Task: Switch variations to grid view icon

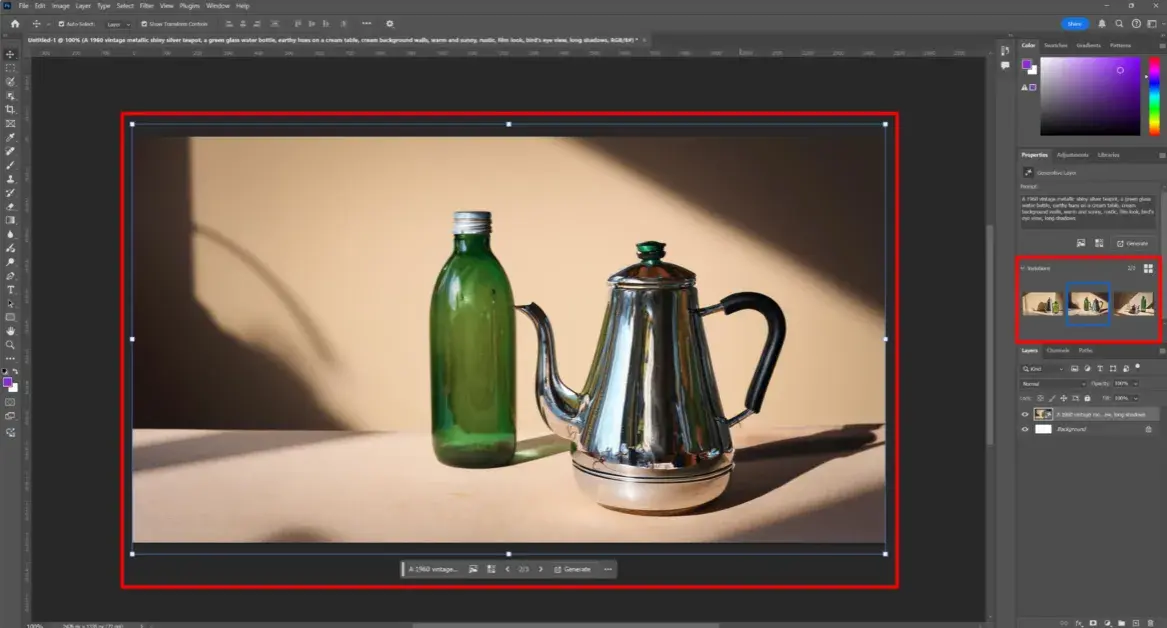Action: point(1148,268)
